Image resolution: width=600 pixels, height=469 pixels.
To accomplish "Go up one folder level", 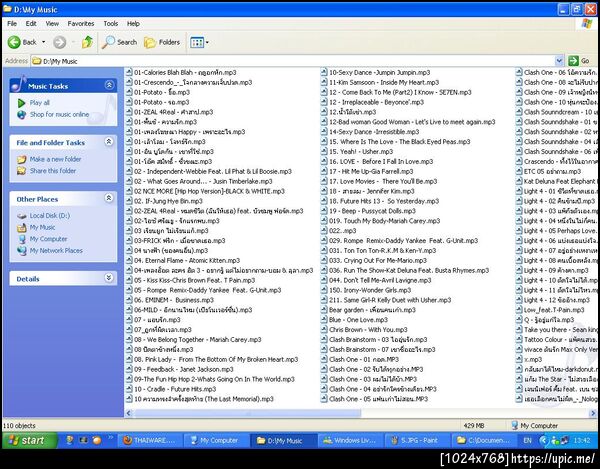I will (87, 42).
